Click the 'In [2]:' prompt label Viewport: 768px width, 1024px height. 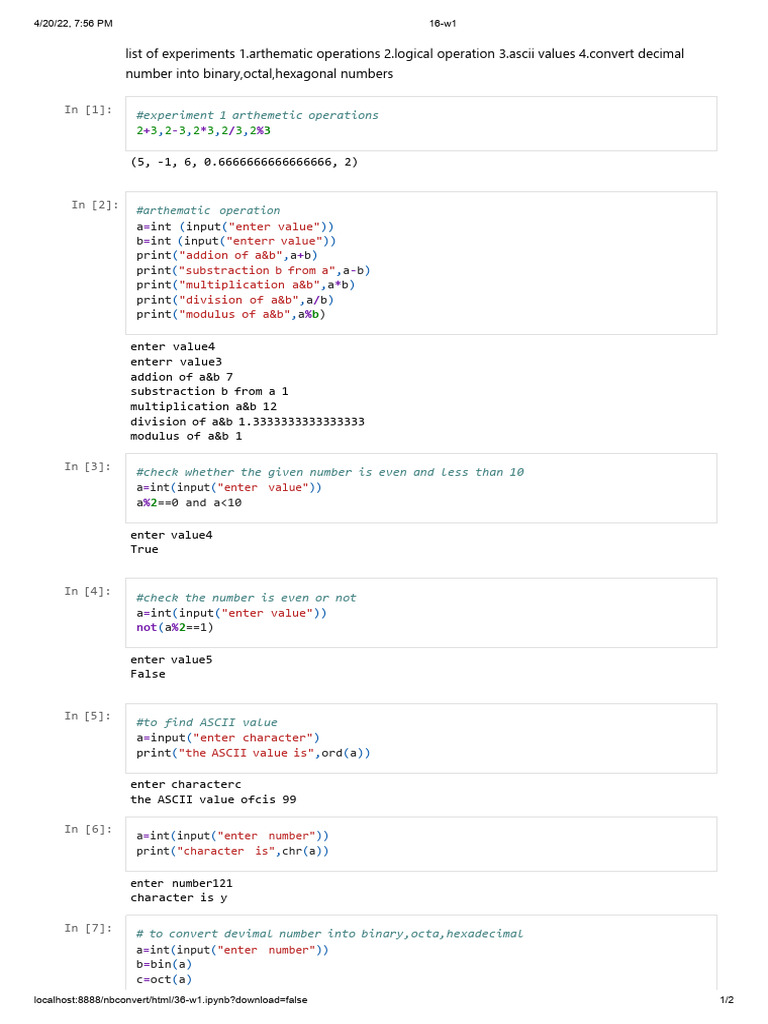pos(95,205)
